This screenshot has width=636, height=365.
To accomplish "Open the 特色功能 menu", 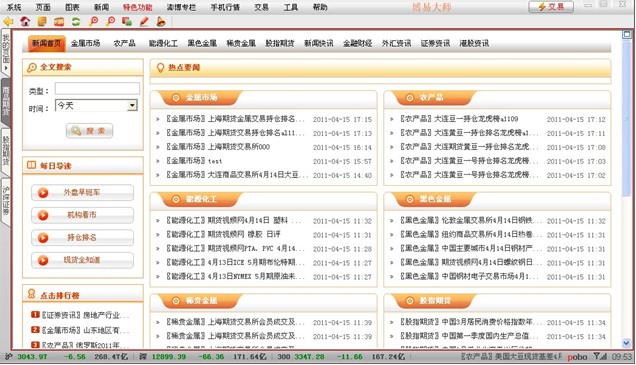I will click(138, 7).
